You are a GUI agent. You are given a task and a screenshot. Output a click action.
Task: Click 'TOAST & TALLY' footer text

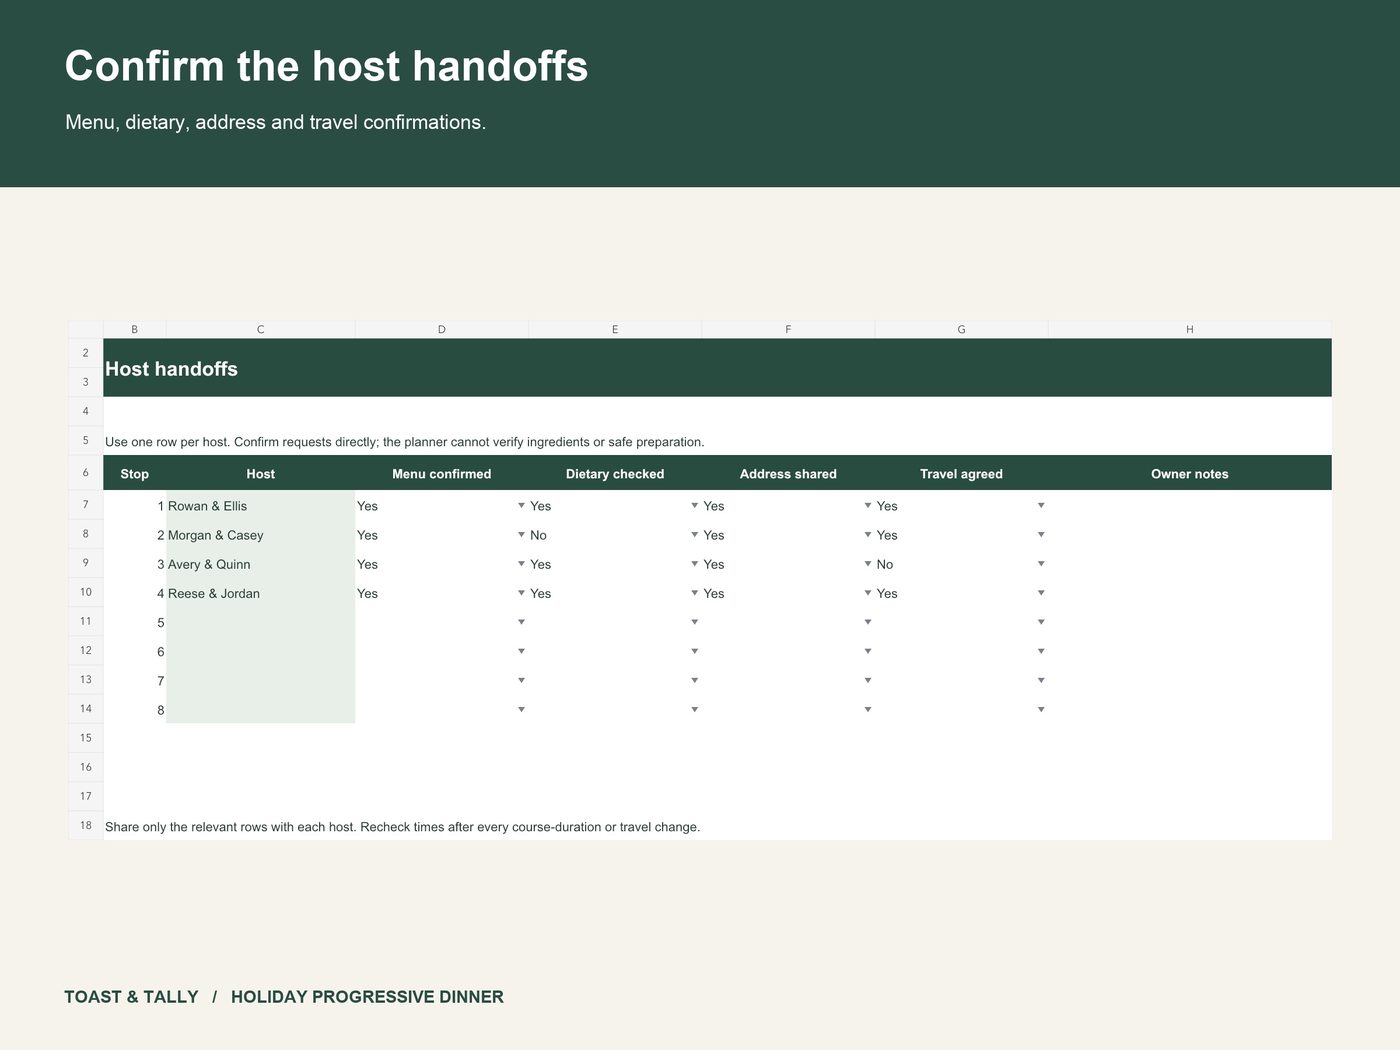(x=131, y=997)
